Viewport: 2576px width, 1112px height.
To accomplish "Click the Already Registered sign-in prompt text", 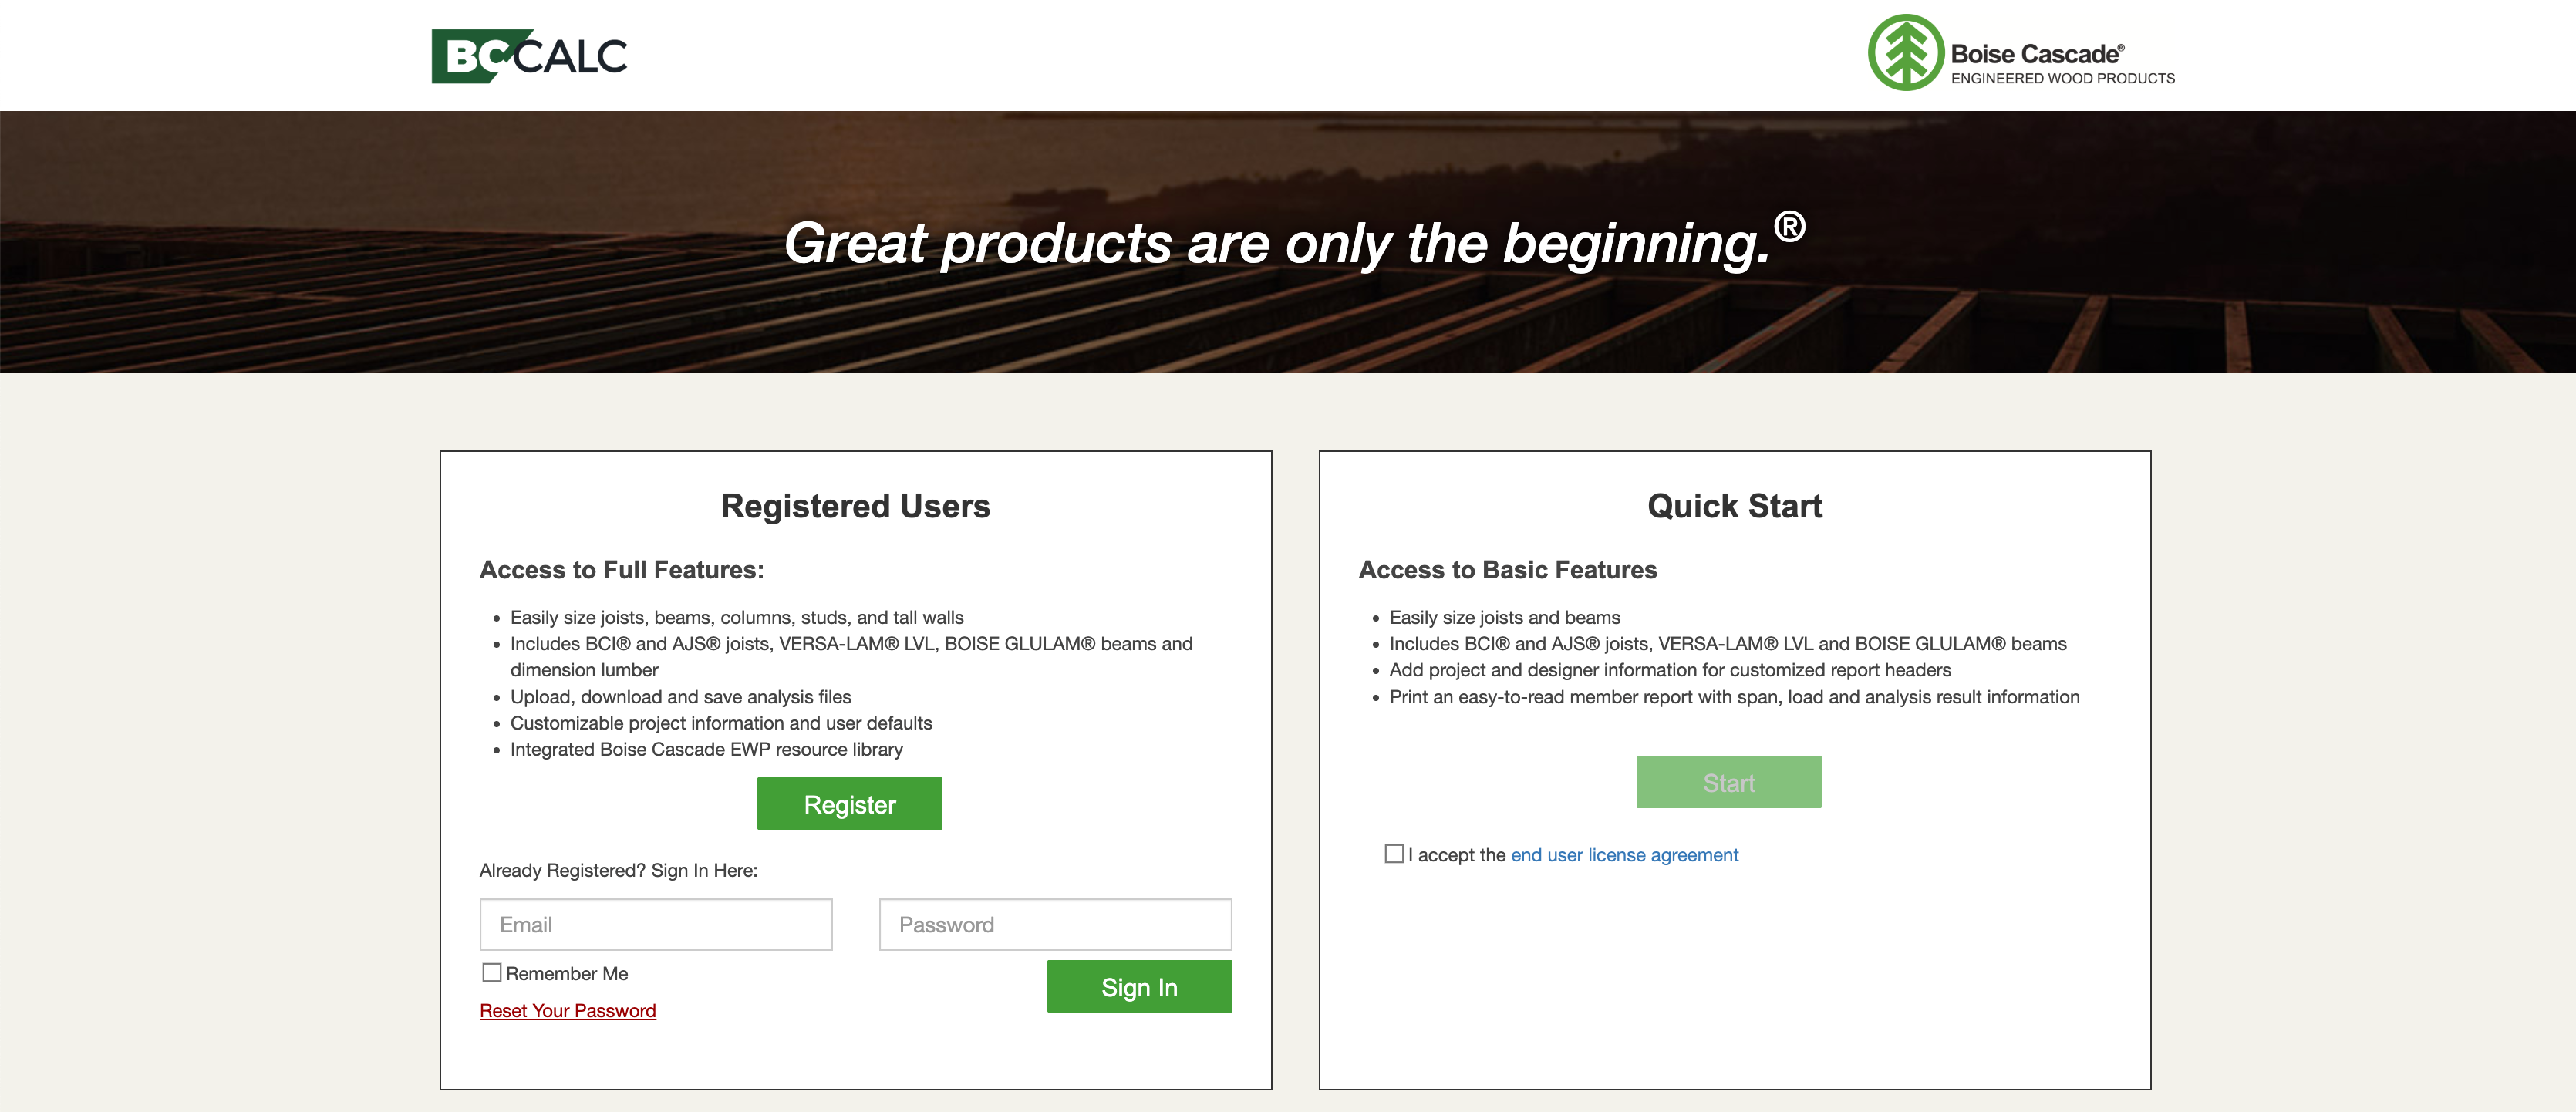I will tap(618, 871).
